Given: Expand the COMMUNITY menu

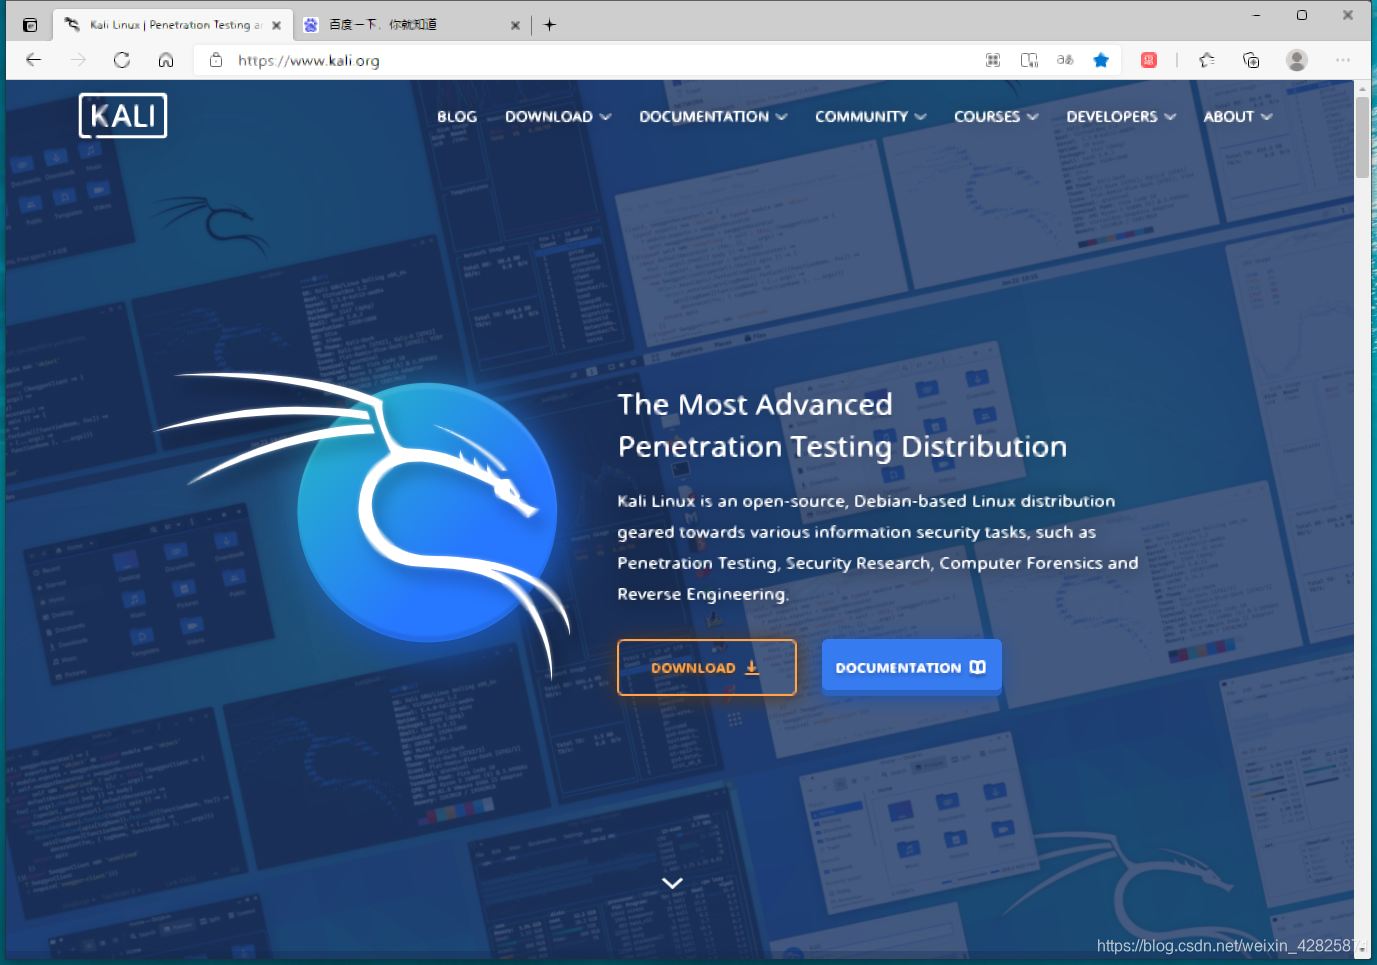Looking at the screenshot, I should coord(870,116).
